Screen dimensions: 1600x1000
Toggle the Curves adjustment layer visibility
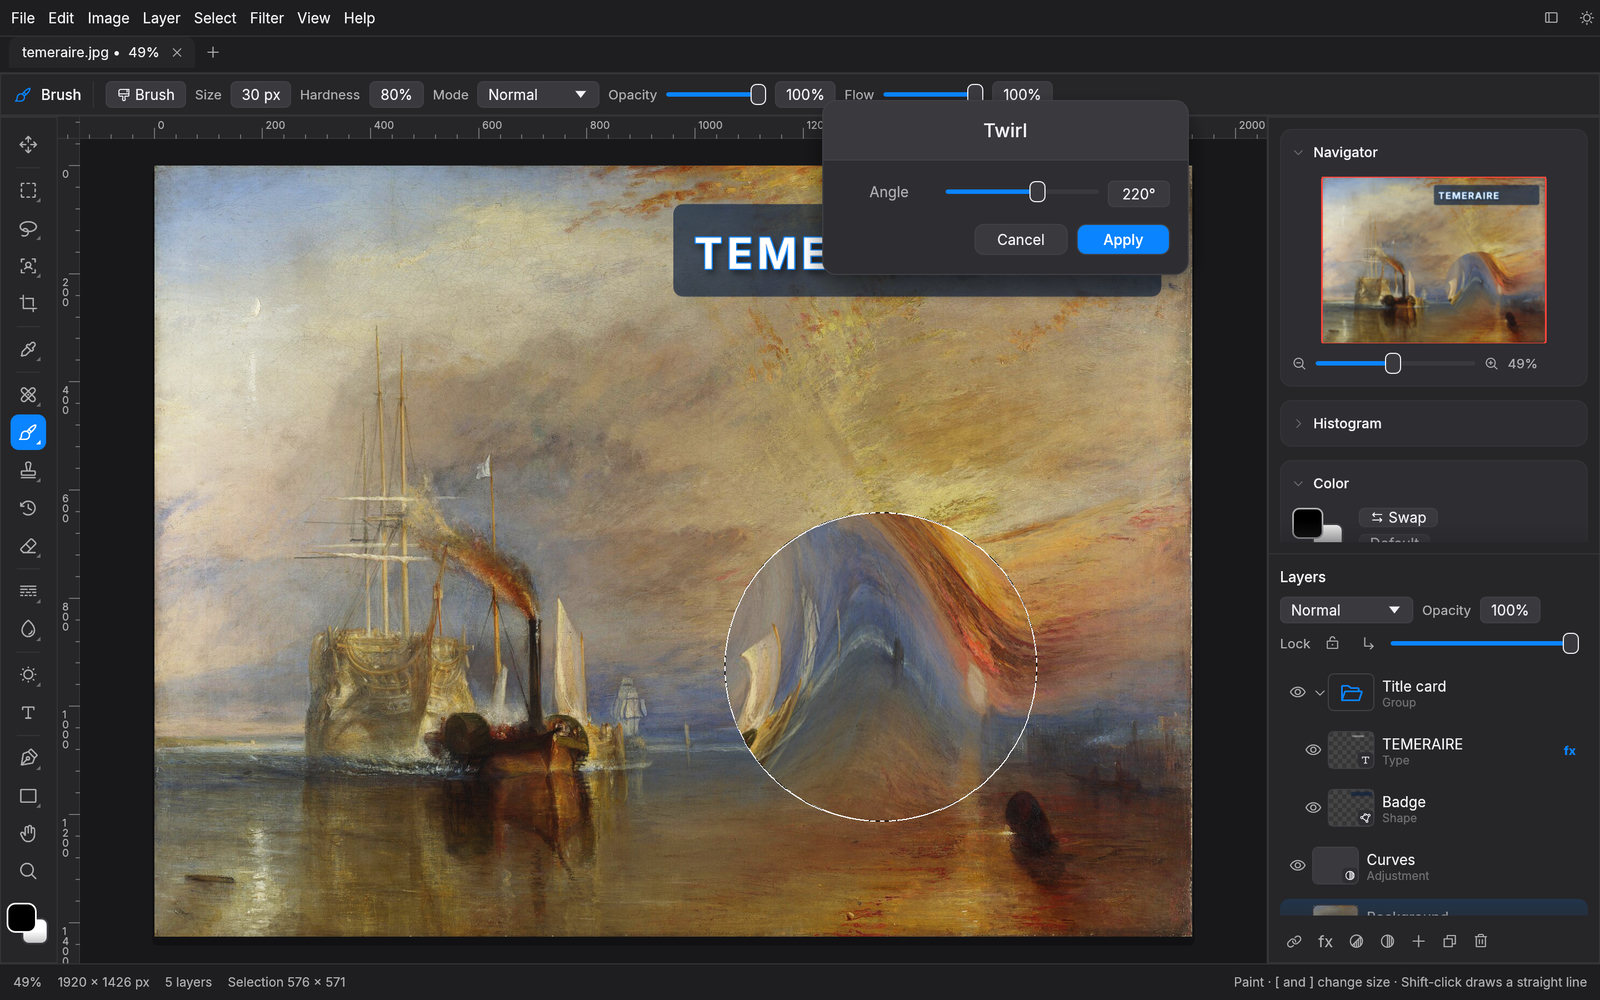(1298, 866)
